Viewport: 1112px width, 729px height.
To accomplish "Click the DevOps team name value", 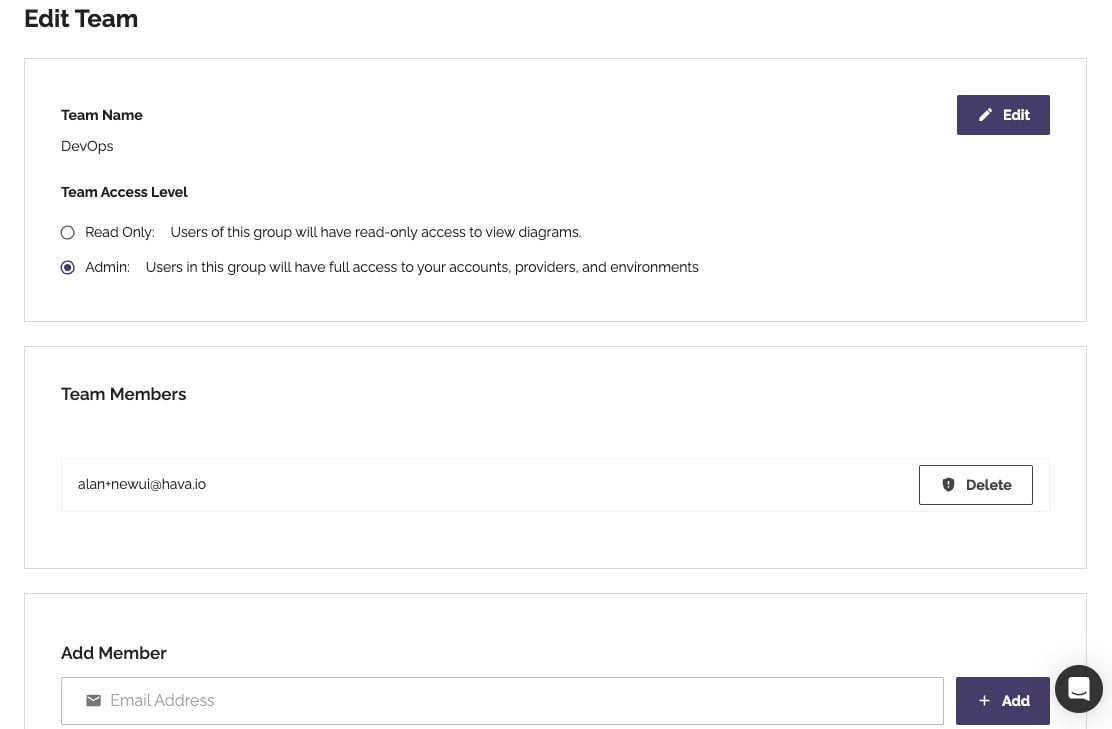I will (x=87, y=146).
